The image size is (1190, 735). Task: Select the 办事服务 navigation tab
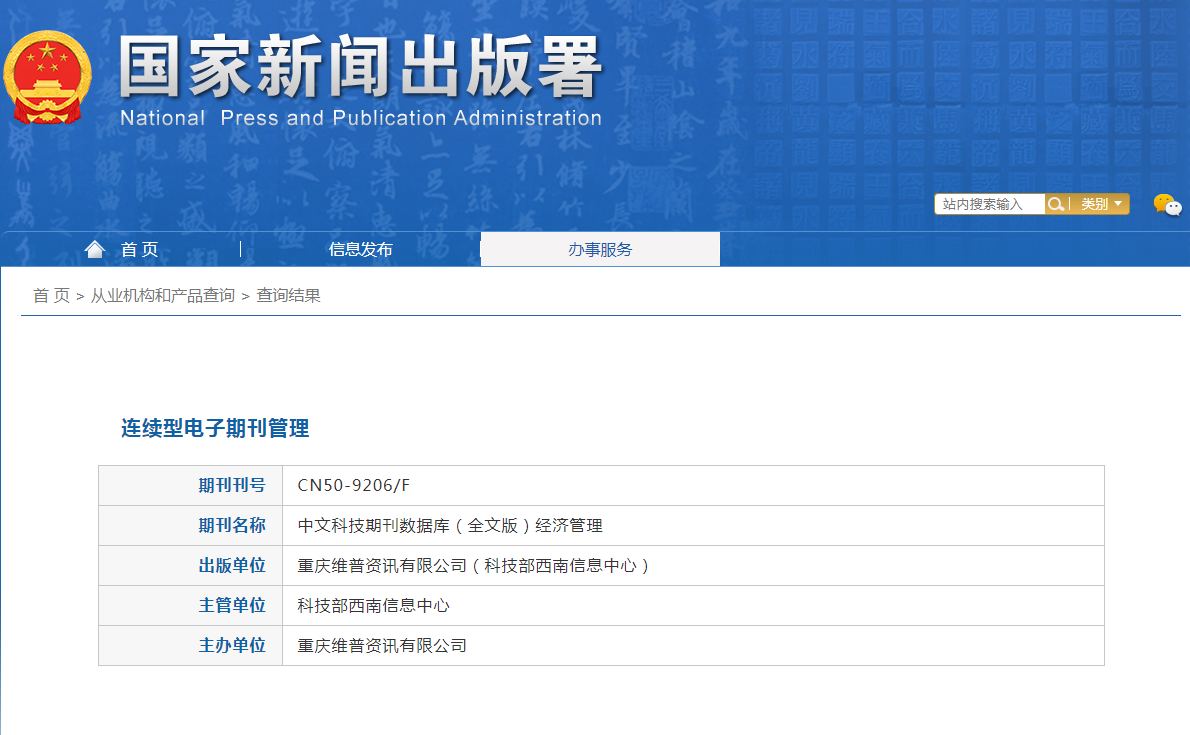[x=600, y=250]
